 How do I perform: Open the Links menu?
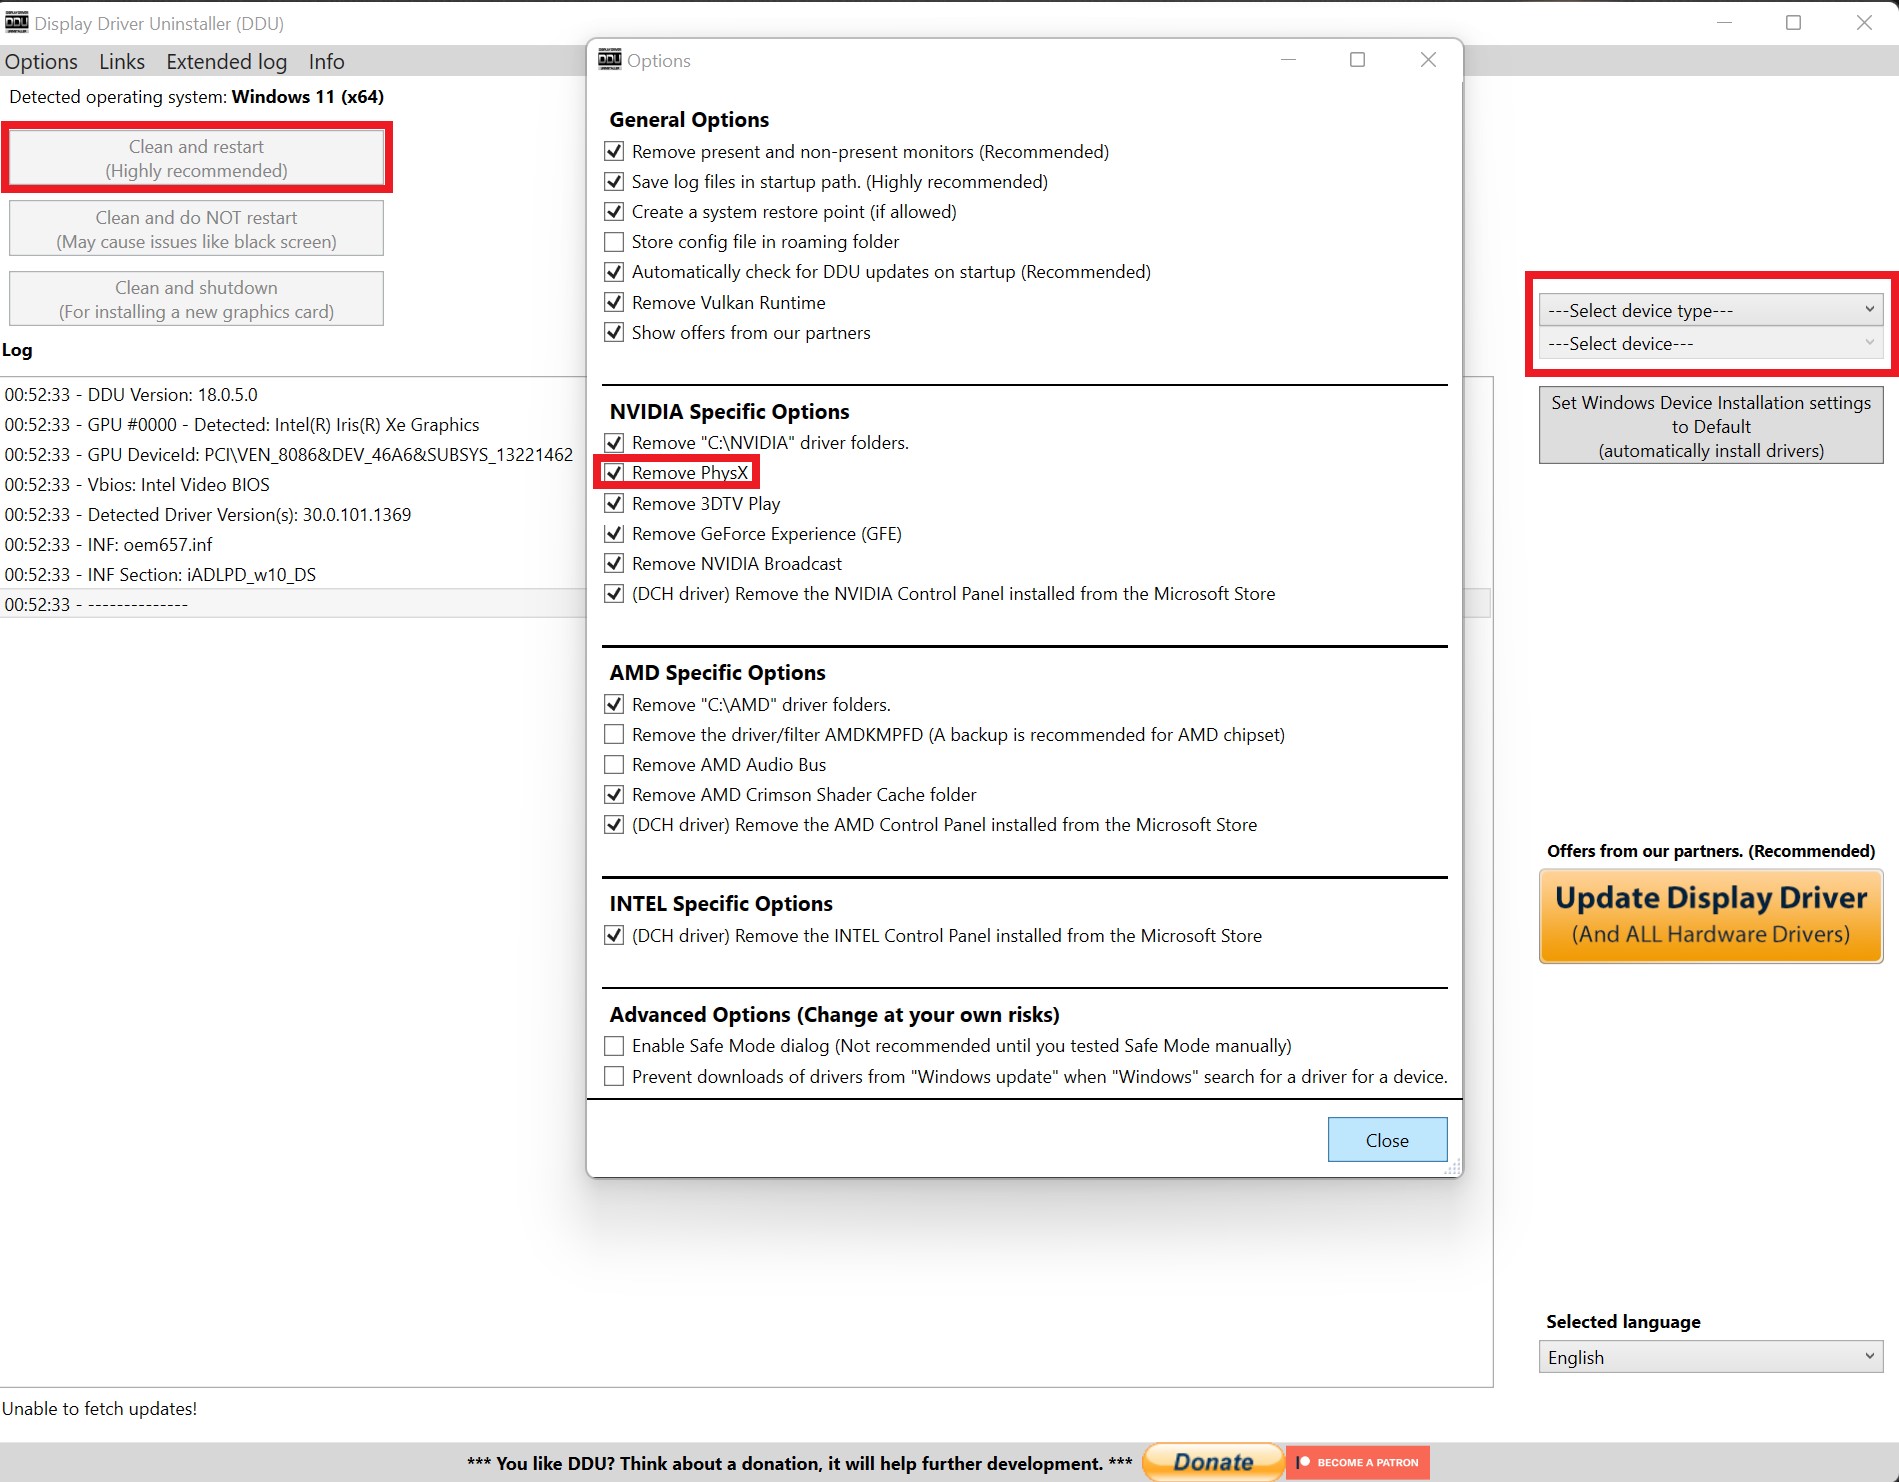coord(122,62)
